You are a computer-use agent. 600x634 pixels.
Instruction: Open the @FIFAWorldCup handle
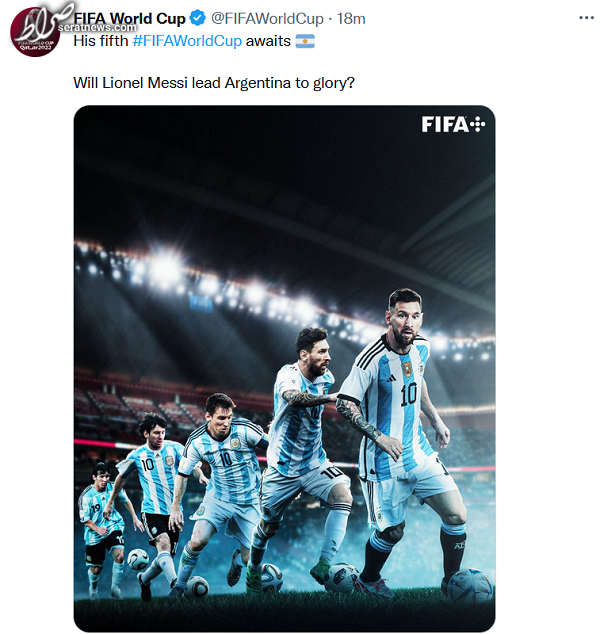click(x=267, y=19)
